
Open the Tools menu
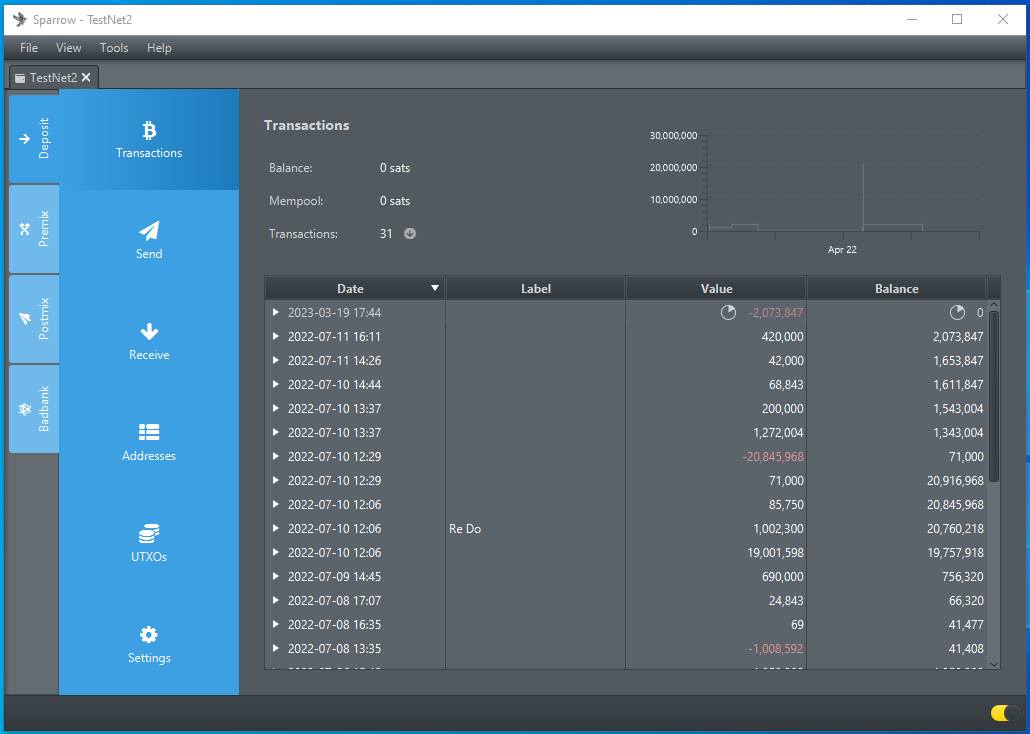coord(114,48)
